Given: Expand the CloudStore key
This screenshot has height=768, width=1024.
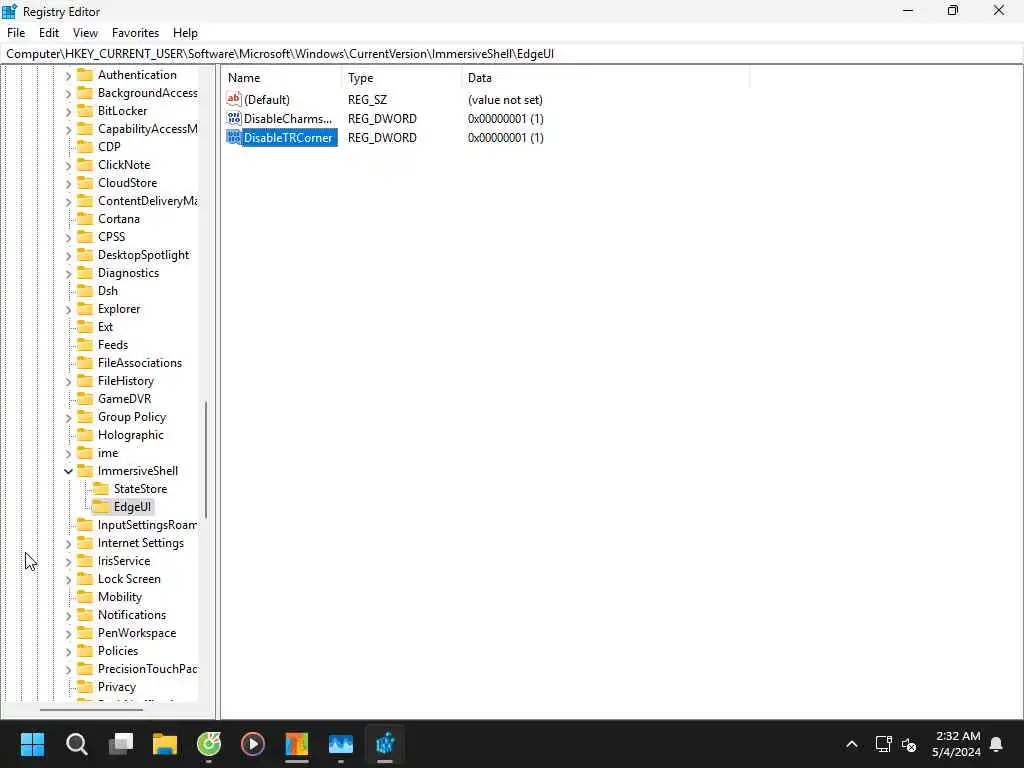Looking at the screenshot, I should click(68, 184).
